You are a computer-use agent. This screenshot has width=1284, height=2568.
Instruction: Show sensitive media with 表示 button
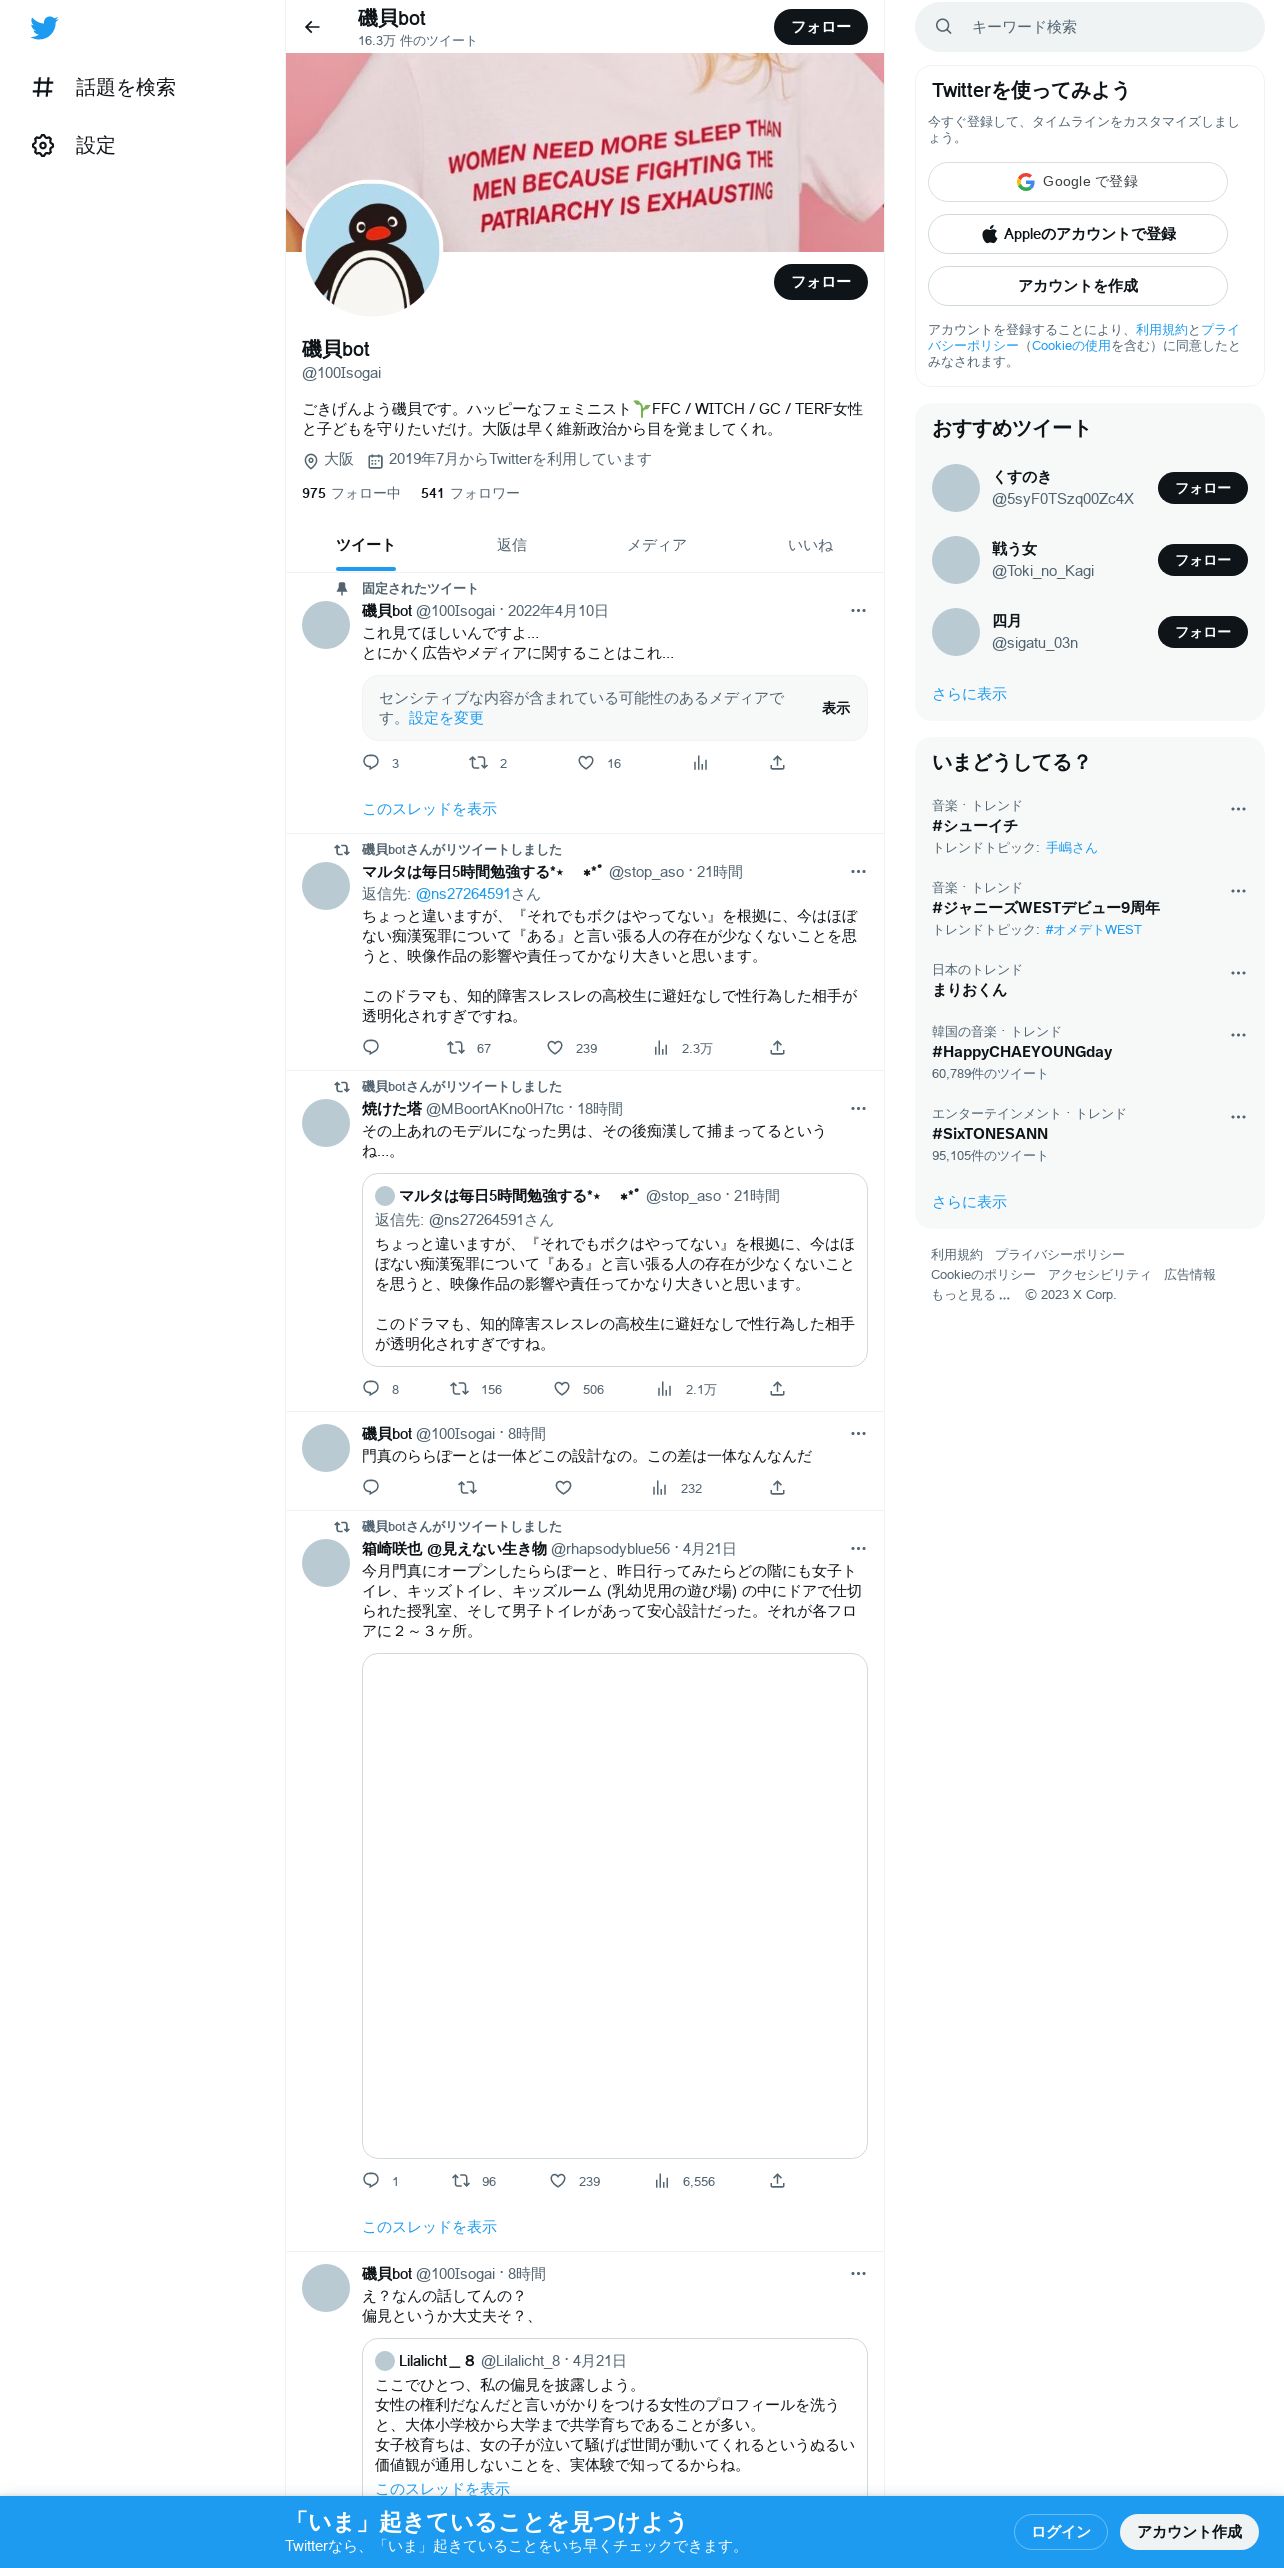(x=836, y=708)
